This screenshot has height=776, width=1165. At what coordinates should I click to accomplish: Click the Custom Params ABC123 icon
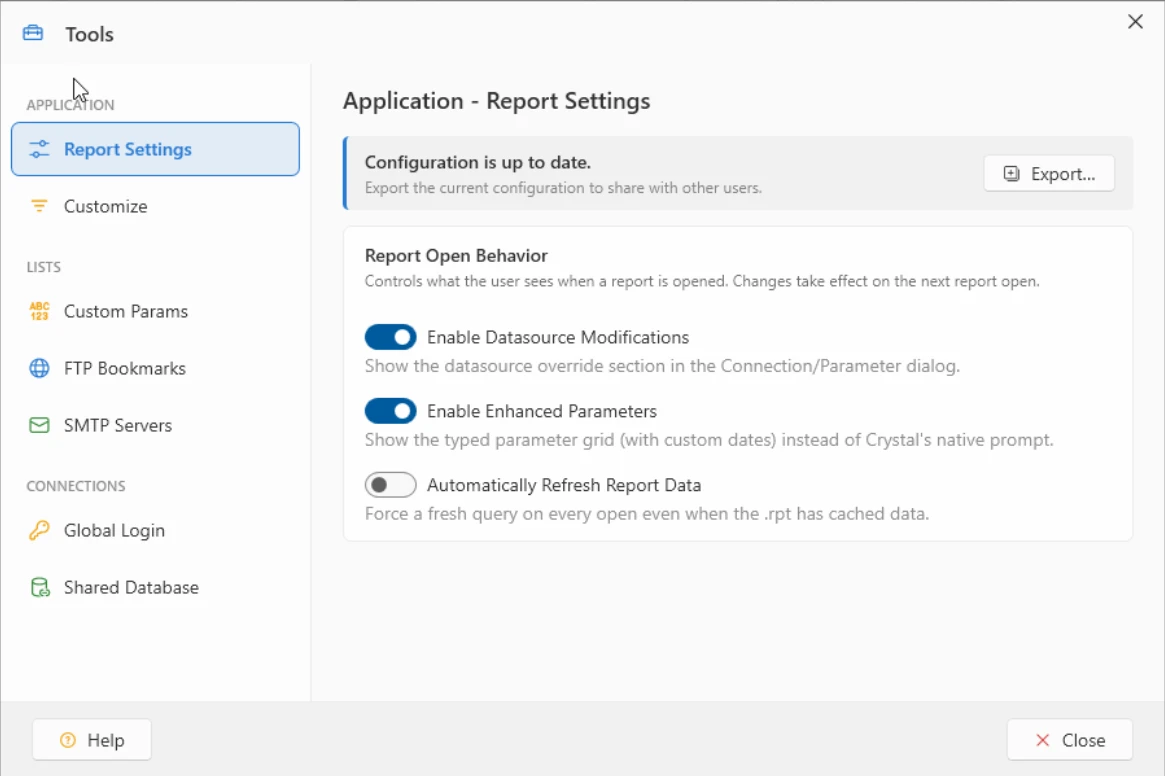pos(39,311)
